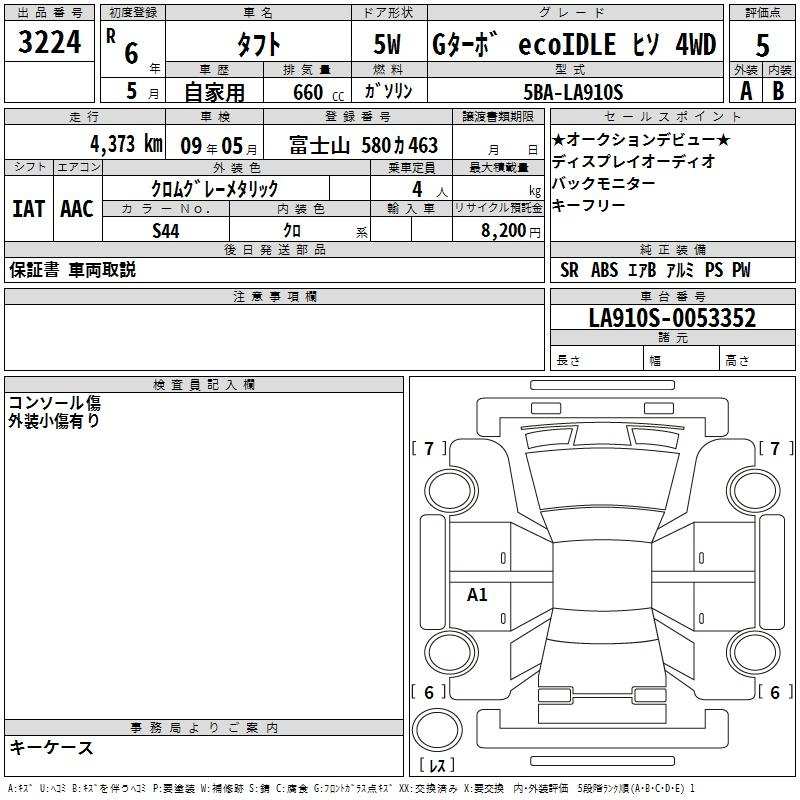The width and height of the screenshot is (800, 800).
Task: Click the [レス] spare tire marker
Action: tap(437, 766)
